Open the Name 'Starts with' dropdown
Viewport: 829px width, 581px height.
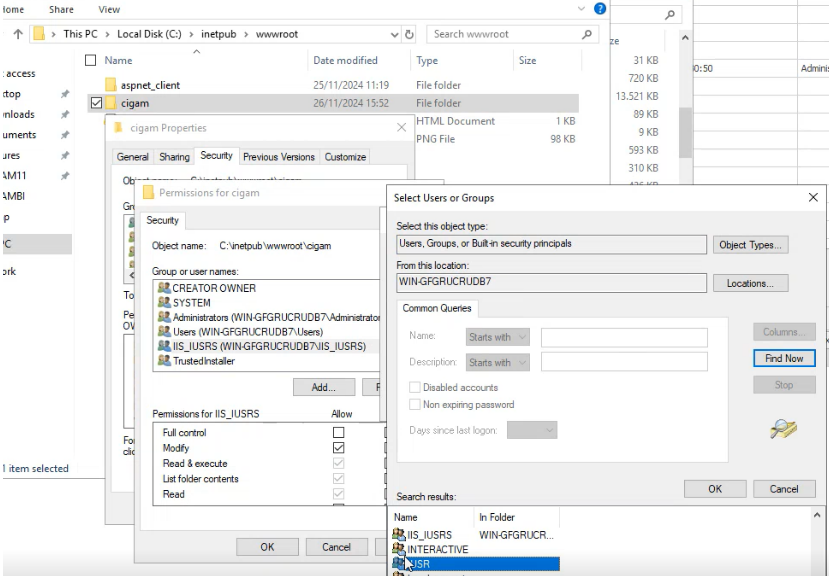click(498, 337)
